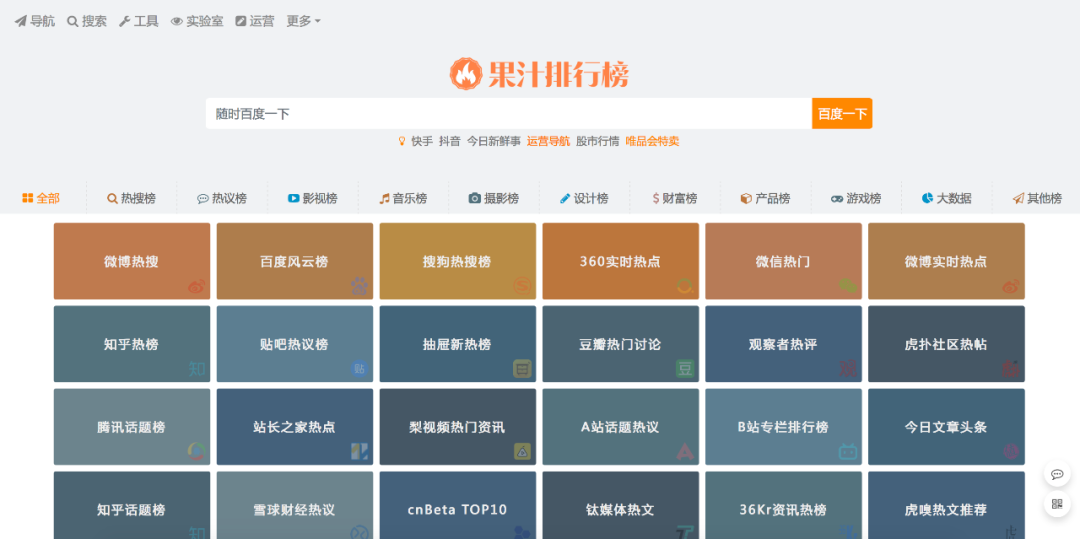Image resolution: width=1080 pixels, height=539 pixels.
Task: Click the Tencent icon on 腾讯话题榜 card
Action: pos(196,452)
